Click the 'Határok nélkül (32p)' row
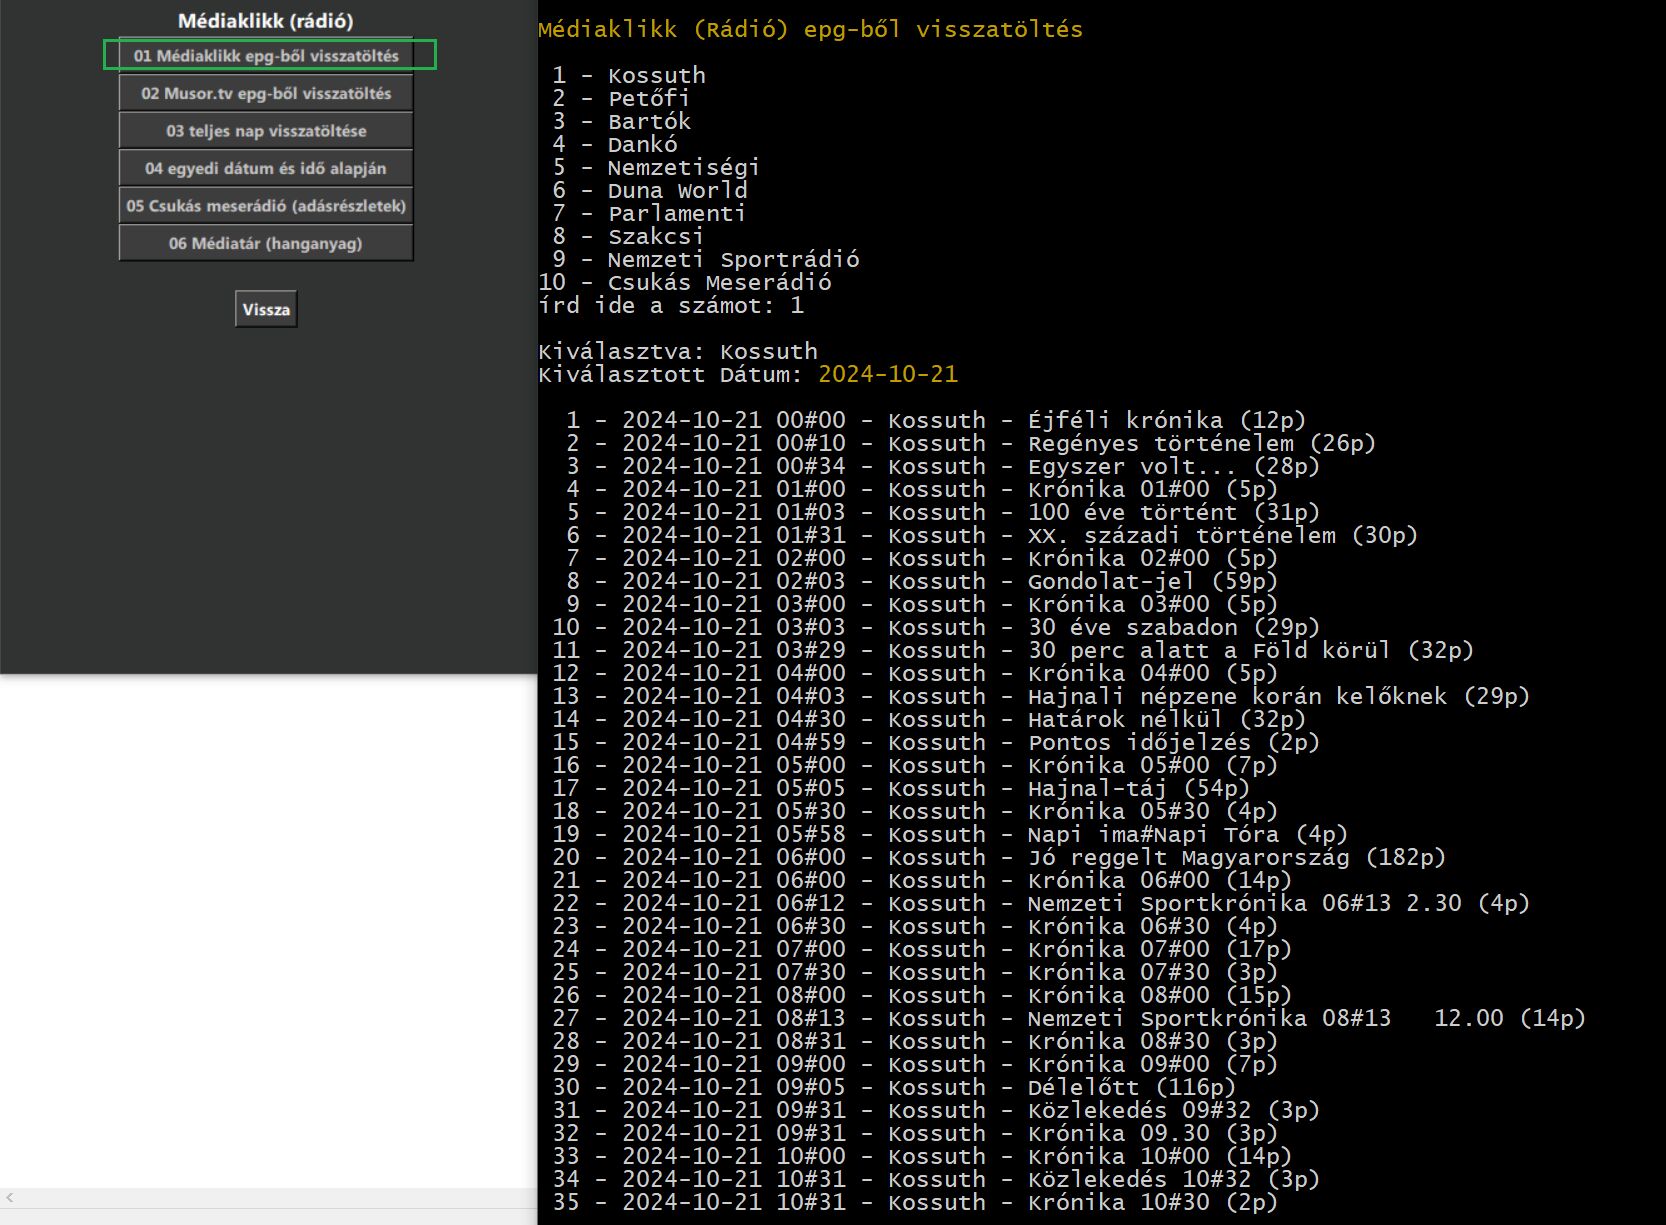This screenshot has width=1666, height=1225. pos(929,720)
